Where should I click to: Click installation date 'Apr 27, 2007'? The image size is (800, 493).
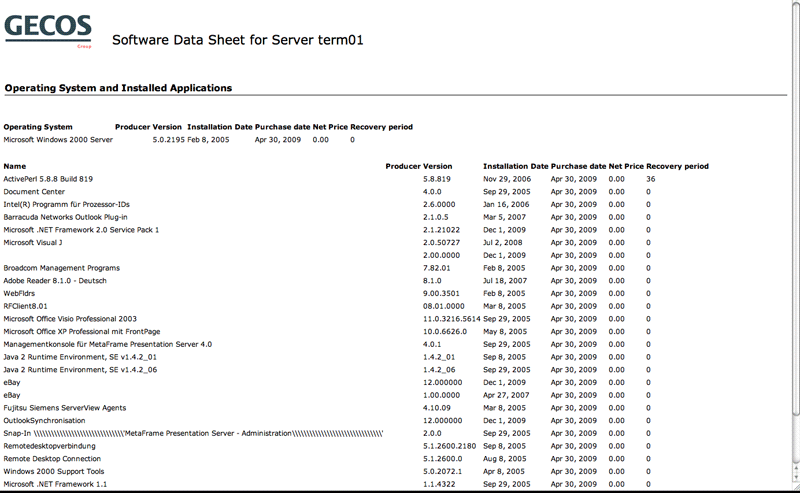tap(506, 396)
